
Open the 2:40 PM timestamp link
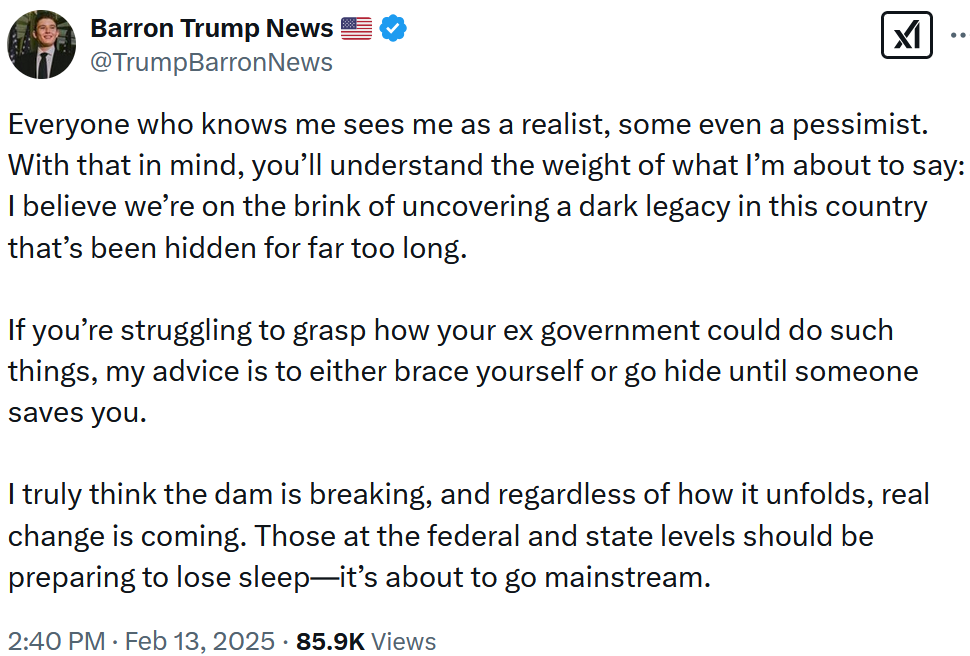(x=56, y=641)
